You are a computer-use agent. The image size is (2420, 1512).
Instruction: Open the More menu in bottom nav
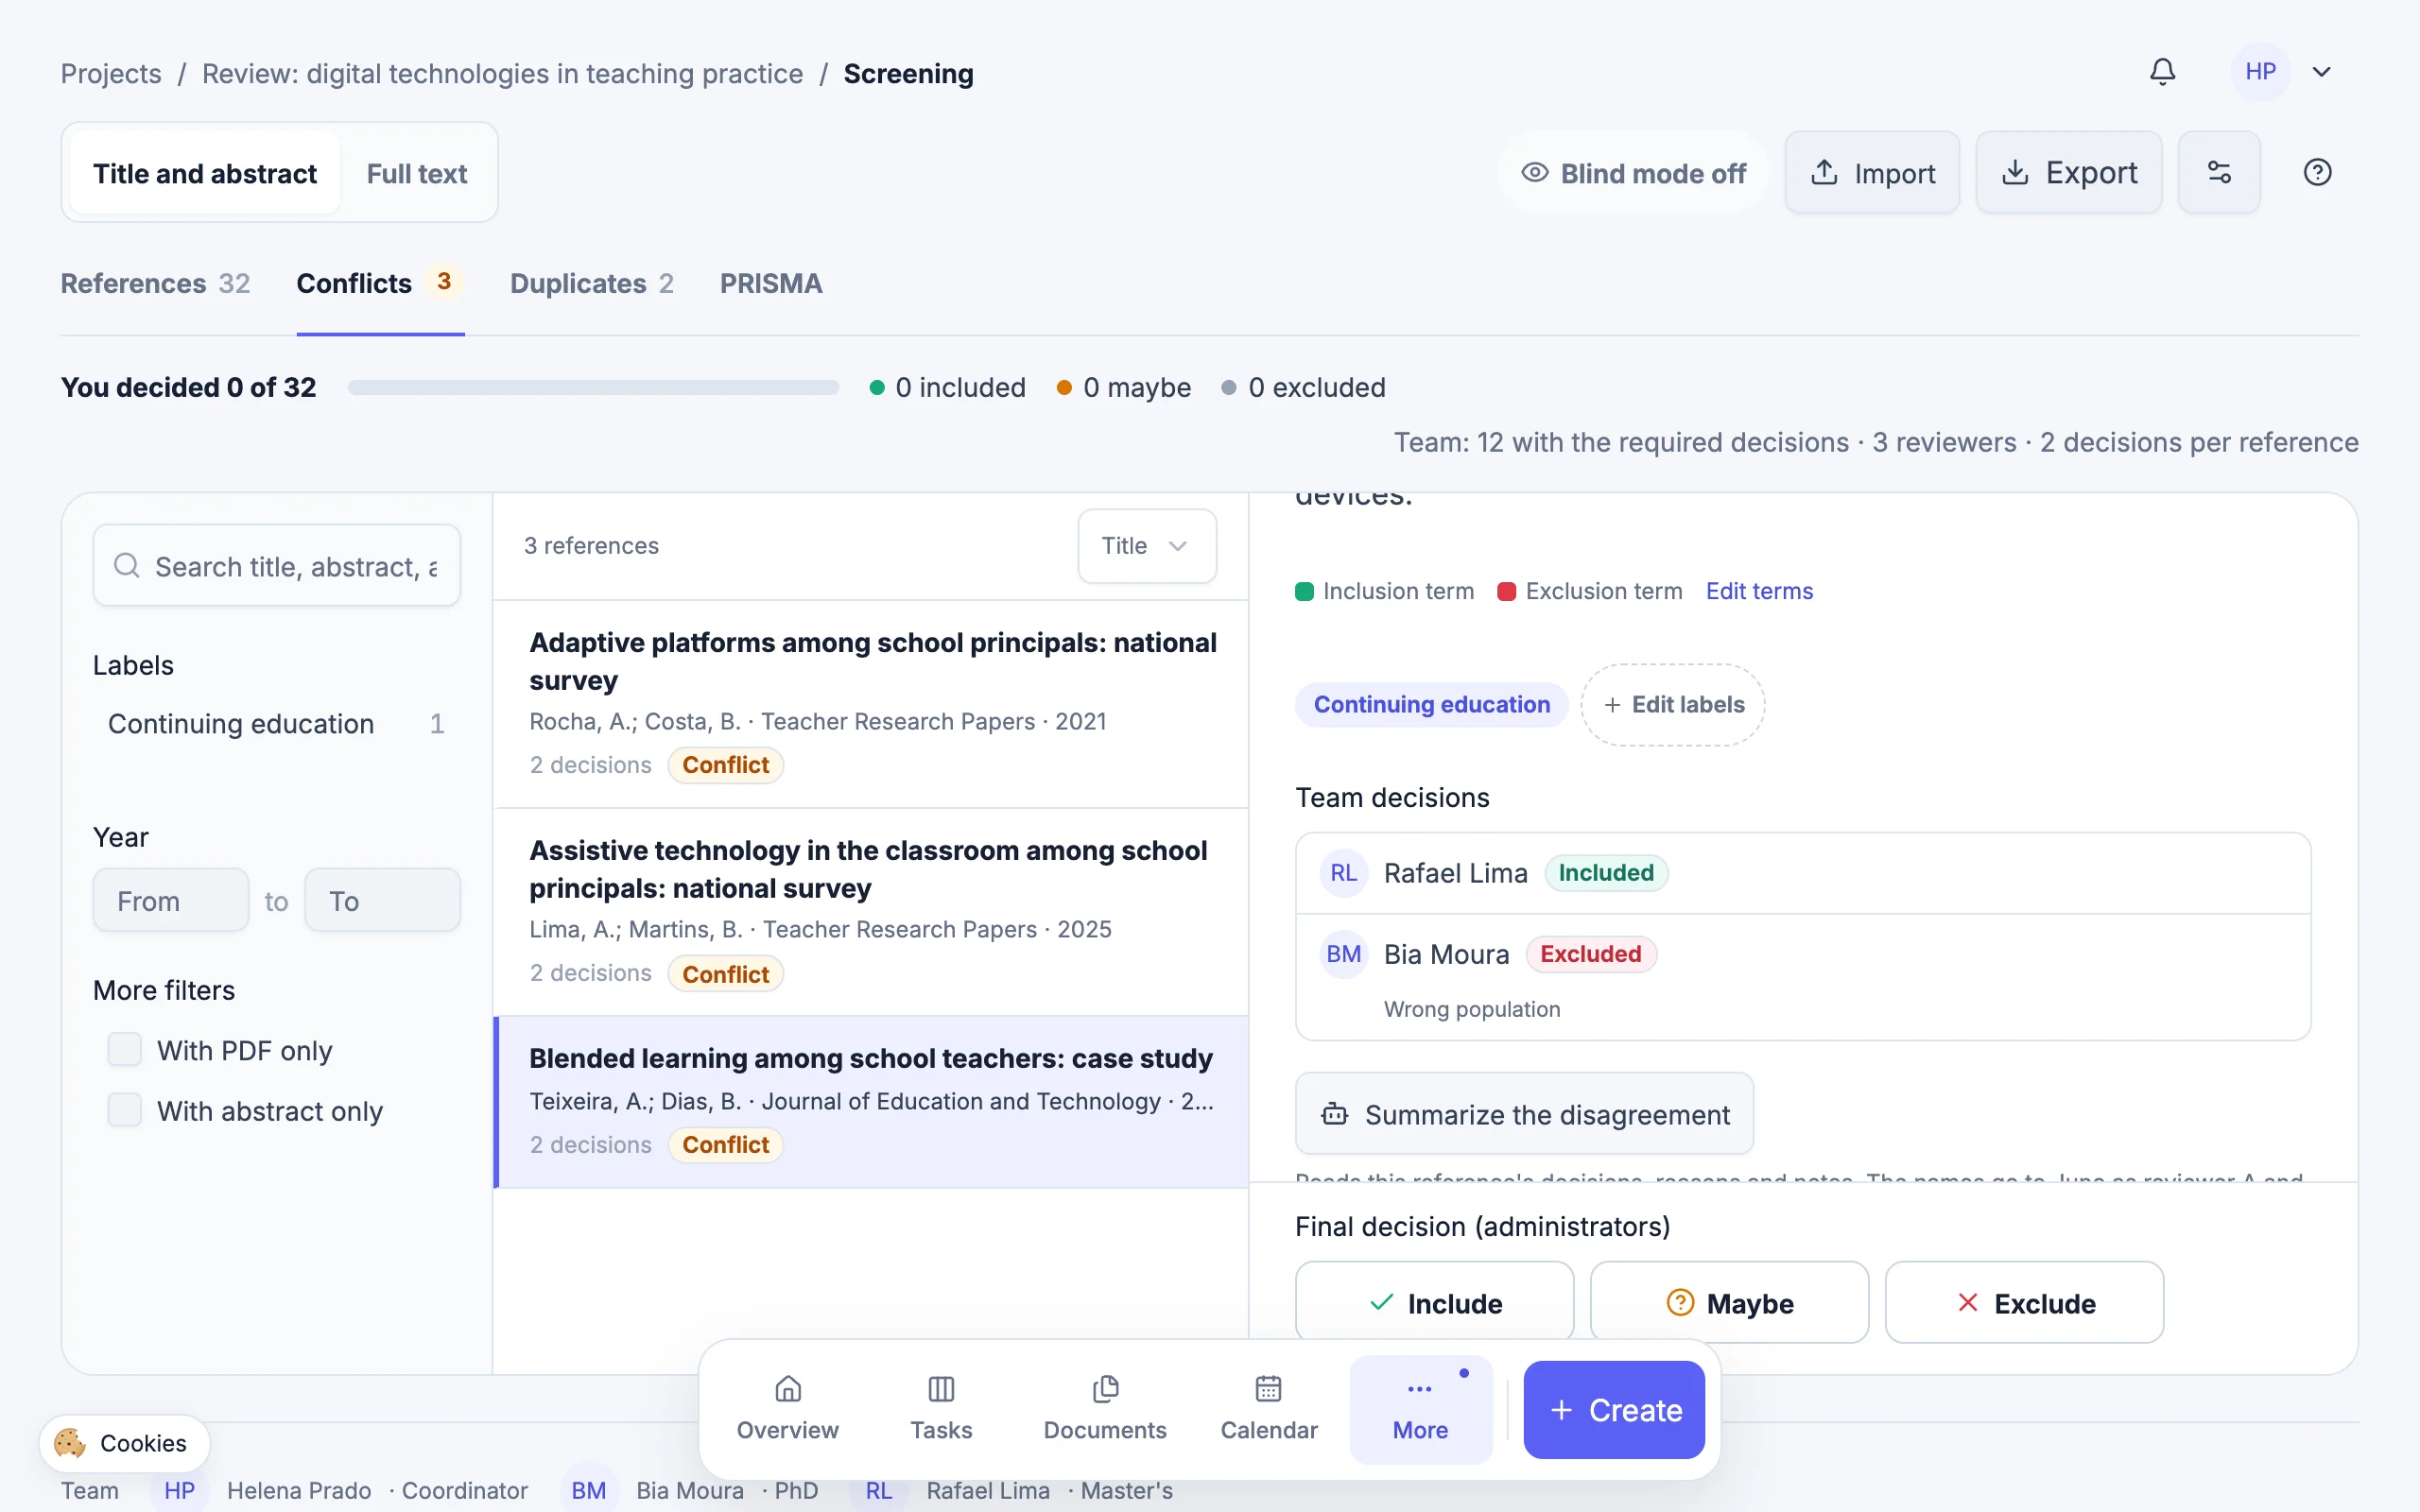(1421, 1409)
